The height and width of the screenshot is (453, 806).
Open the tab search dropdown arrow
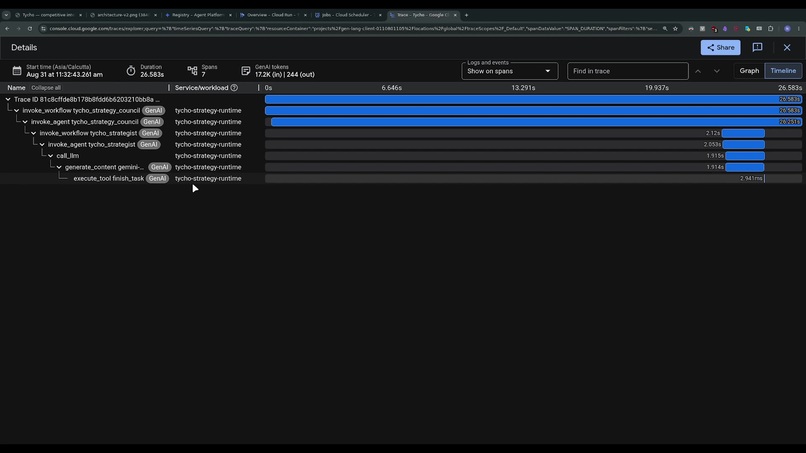click(6, 15)
